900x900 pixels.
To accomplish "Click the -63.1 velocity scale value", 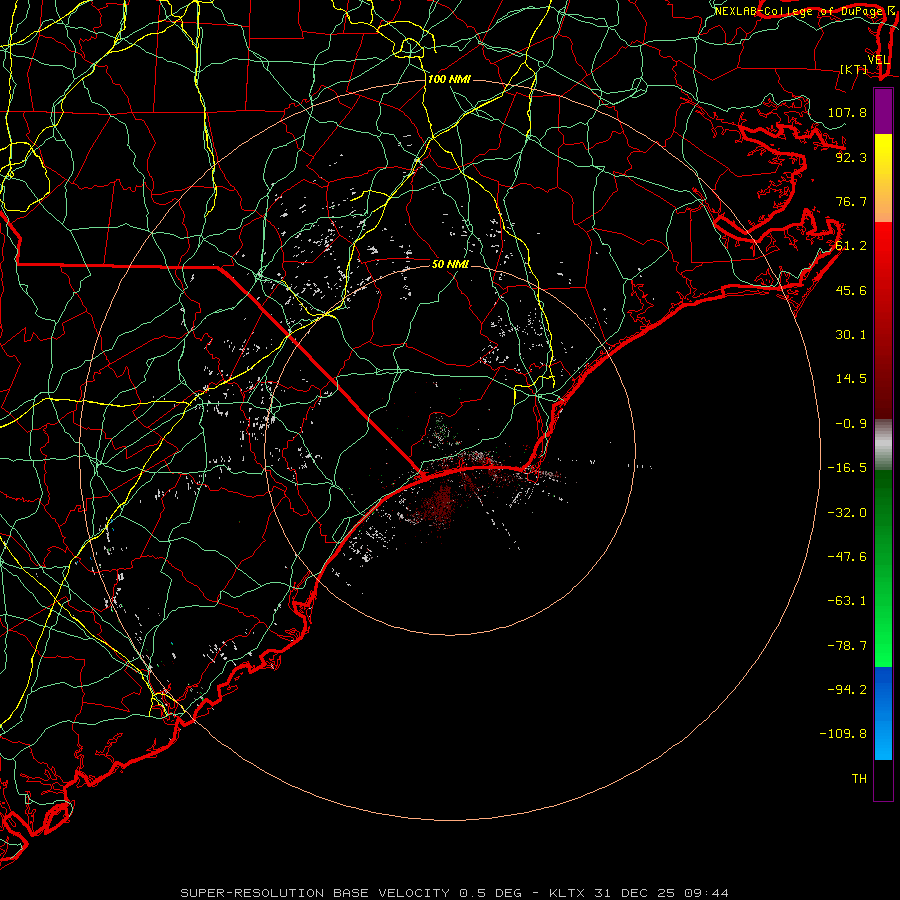I will tap(847, 601).
